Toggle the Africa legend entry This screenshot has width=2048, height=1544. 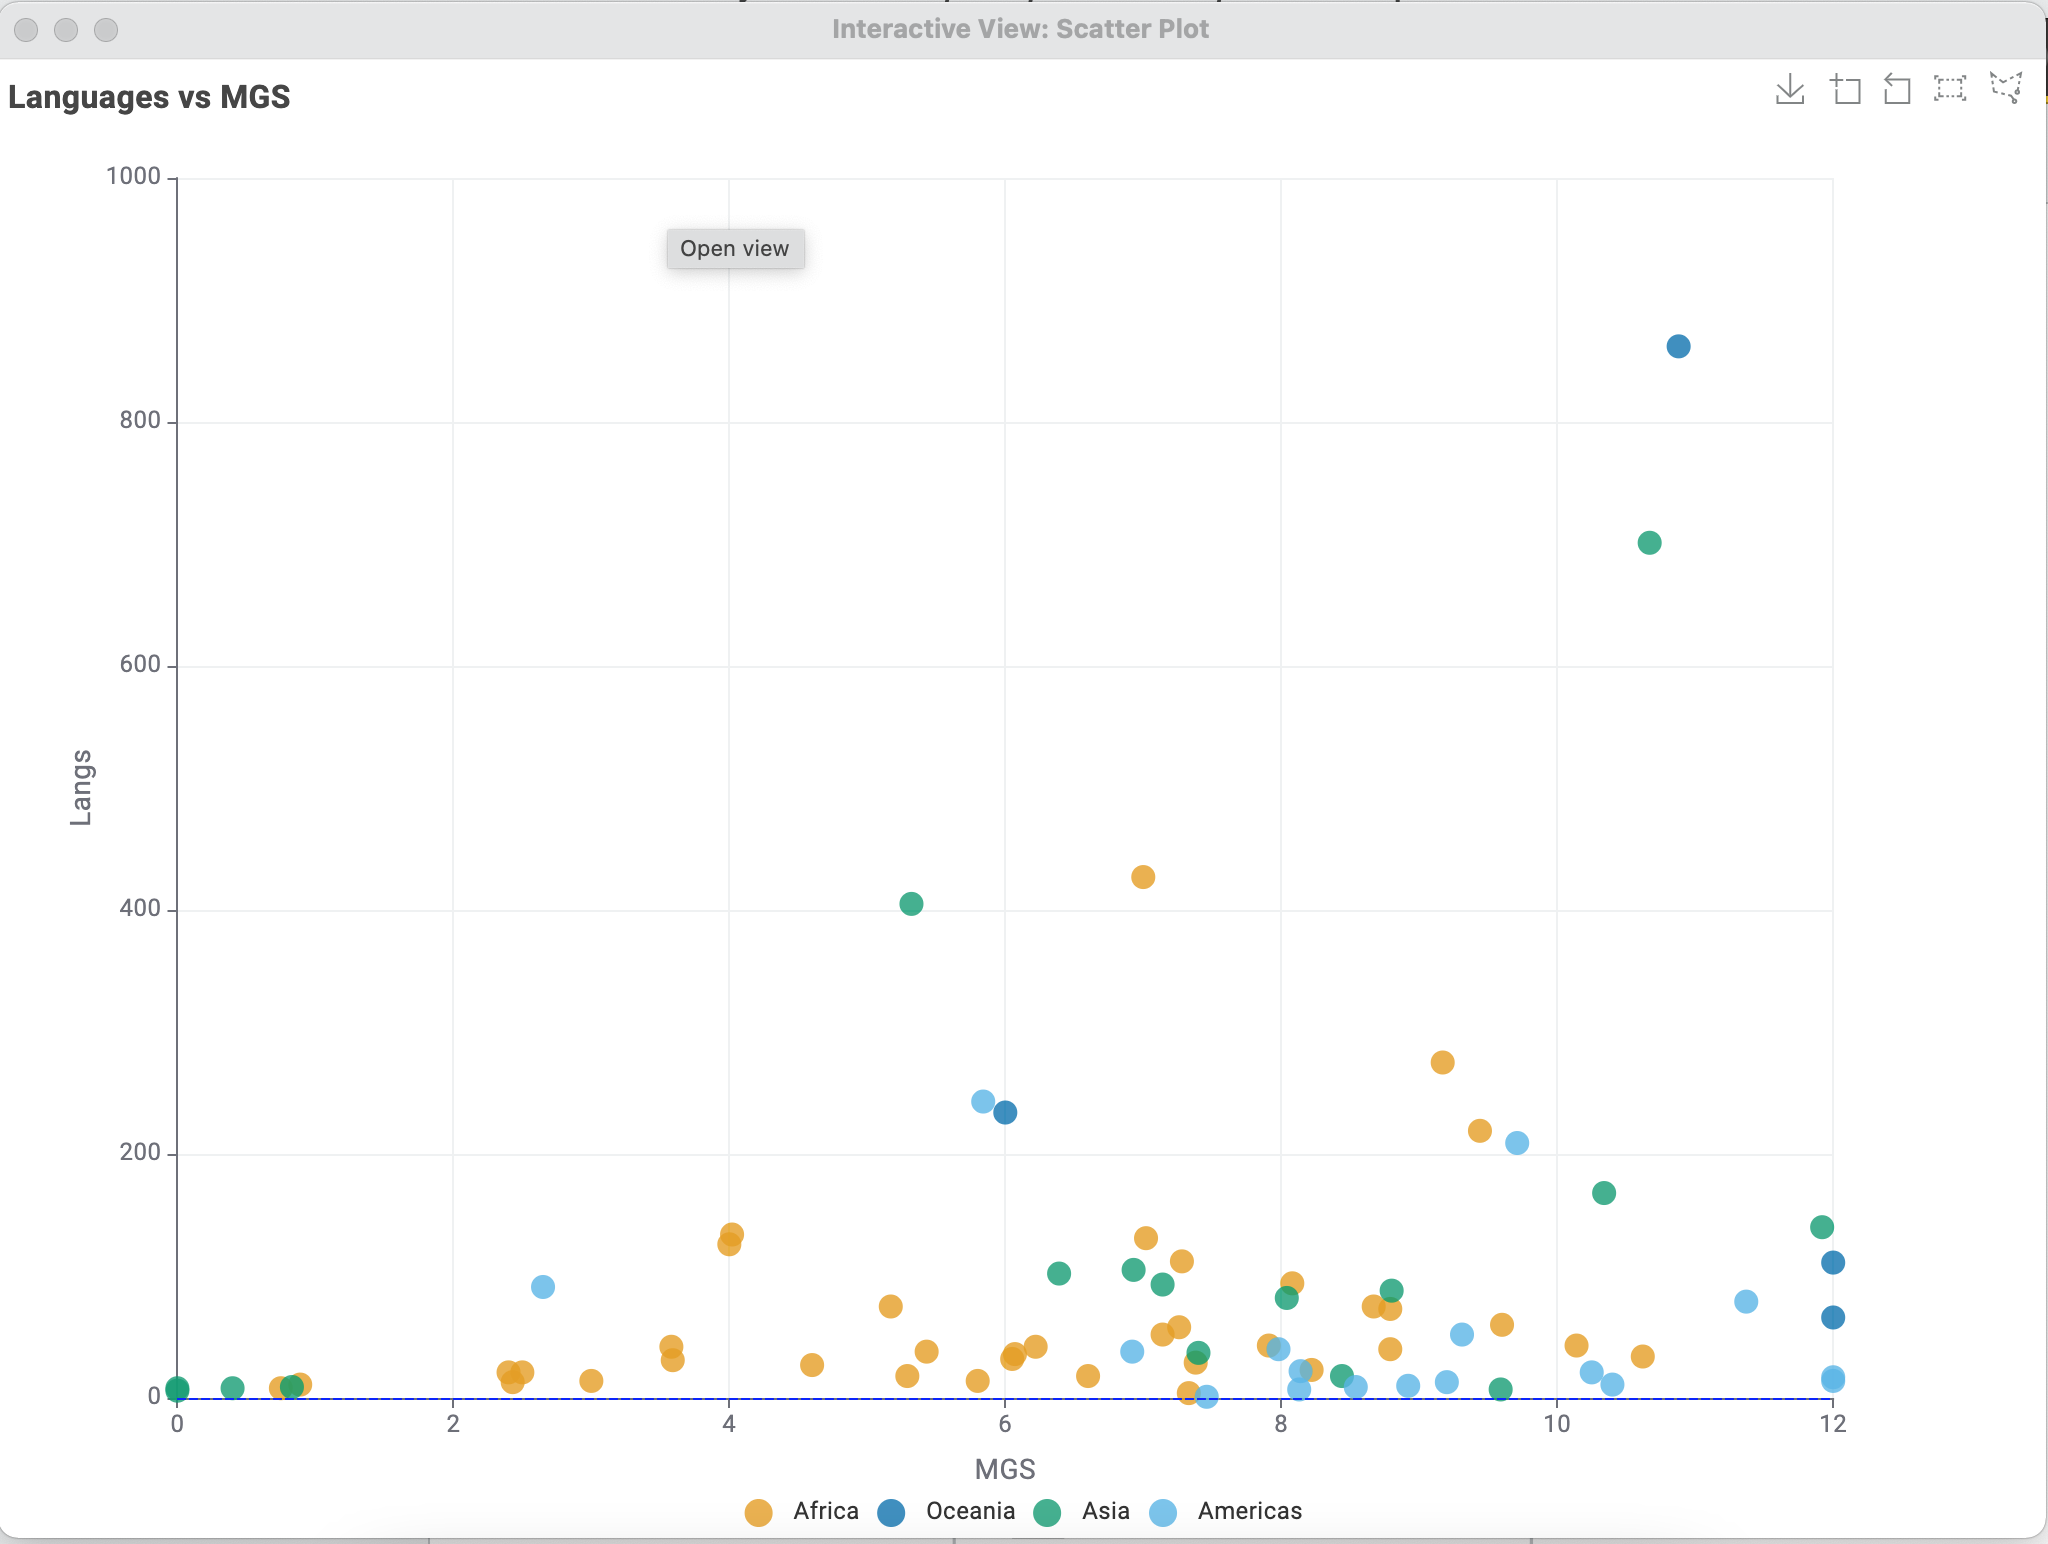point(802,1511)
